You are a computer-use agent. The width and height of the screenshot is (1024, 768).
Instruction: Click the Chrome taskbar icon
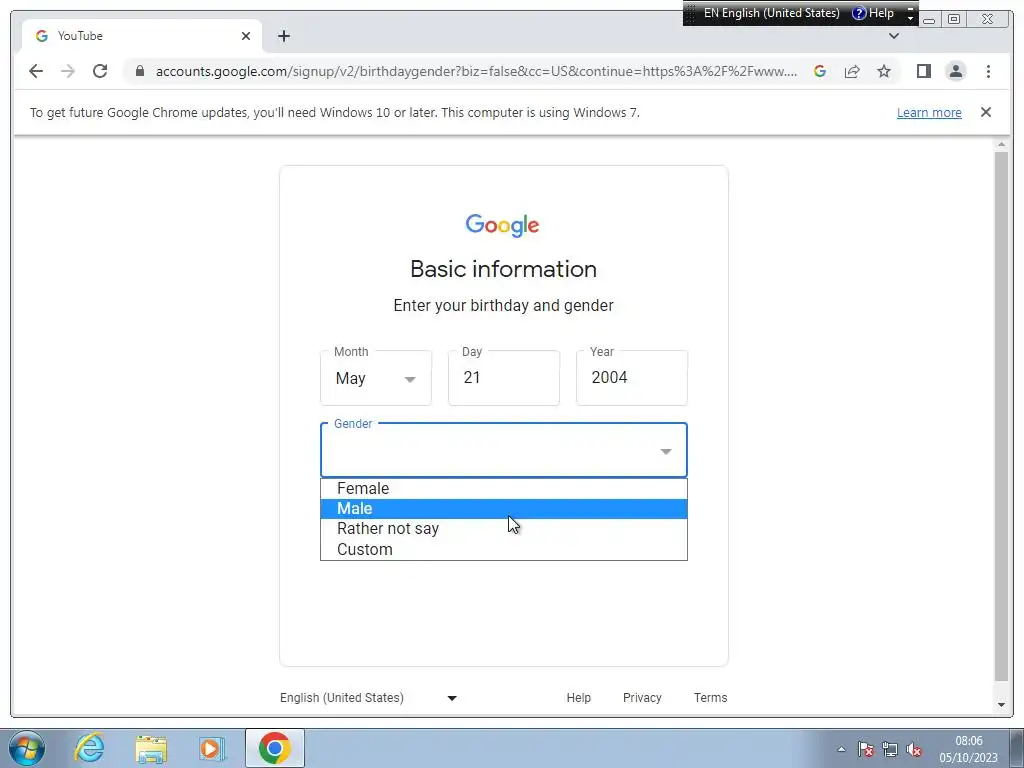tap(275, 748)
